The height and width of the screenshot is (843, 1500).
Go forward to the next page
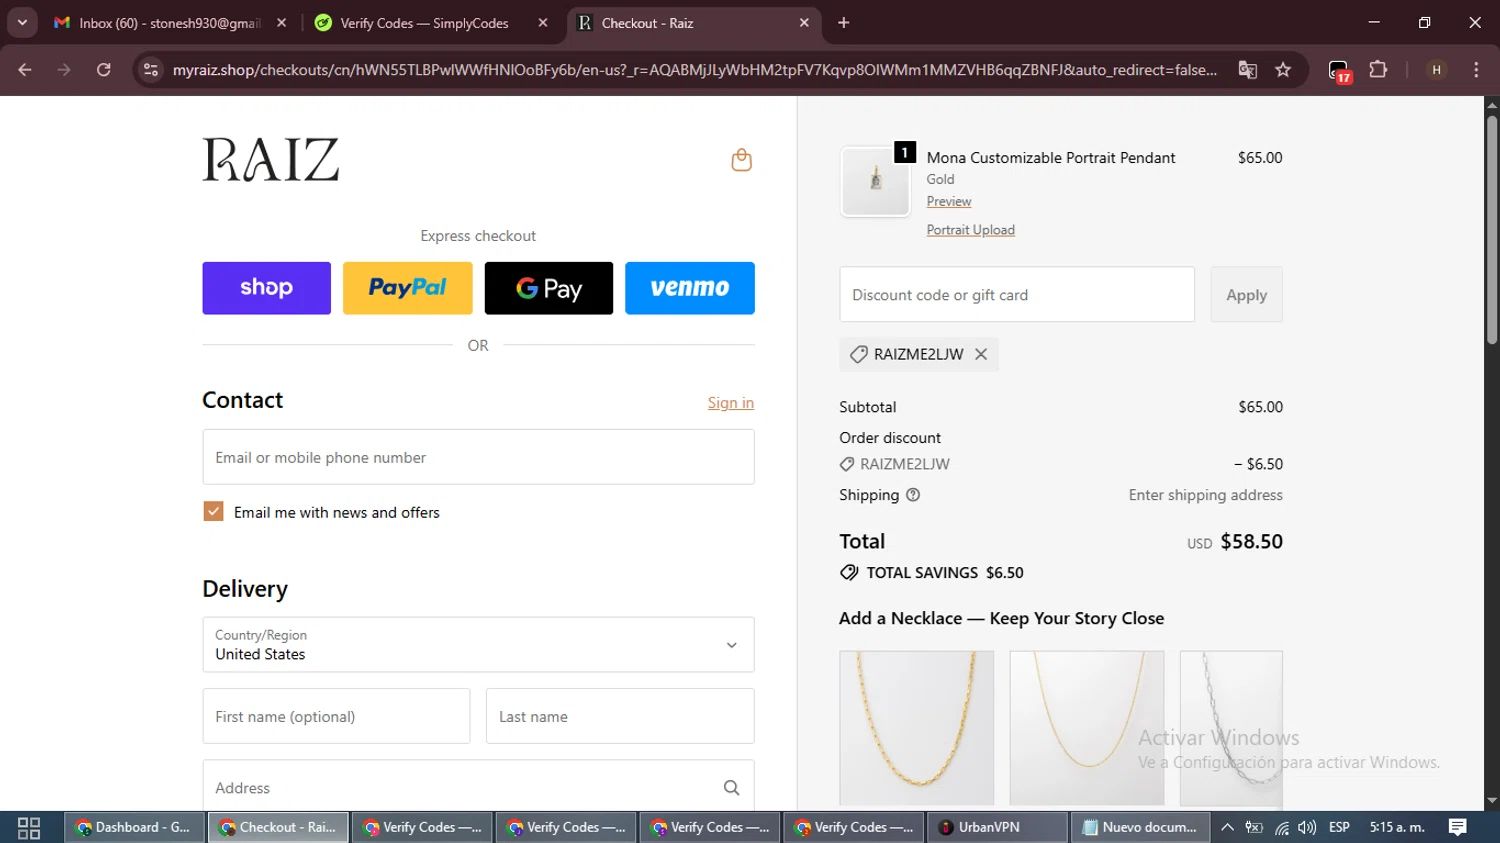[64, 70]
